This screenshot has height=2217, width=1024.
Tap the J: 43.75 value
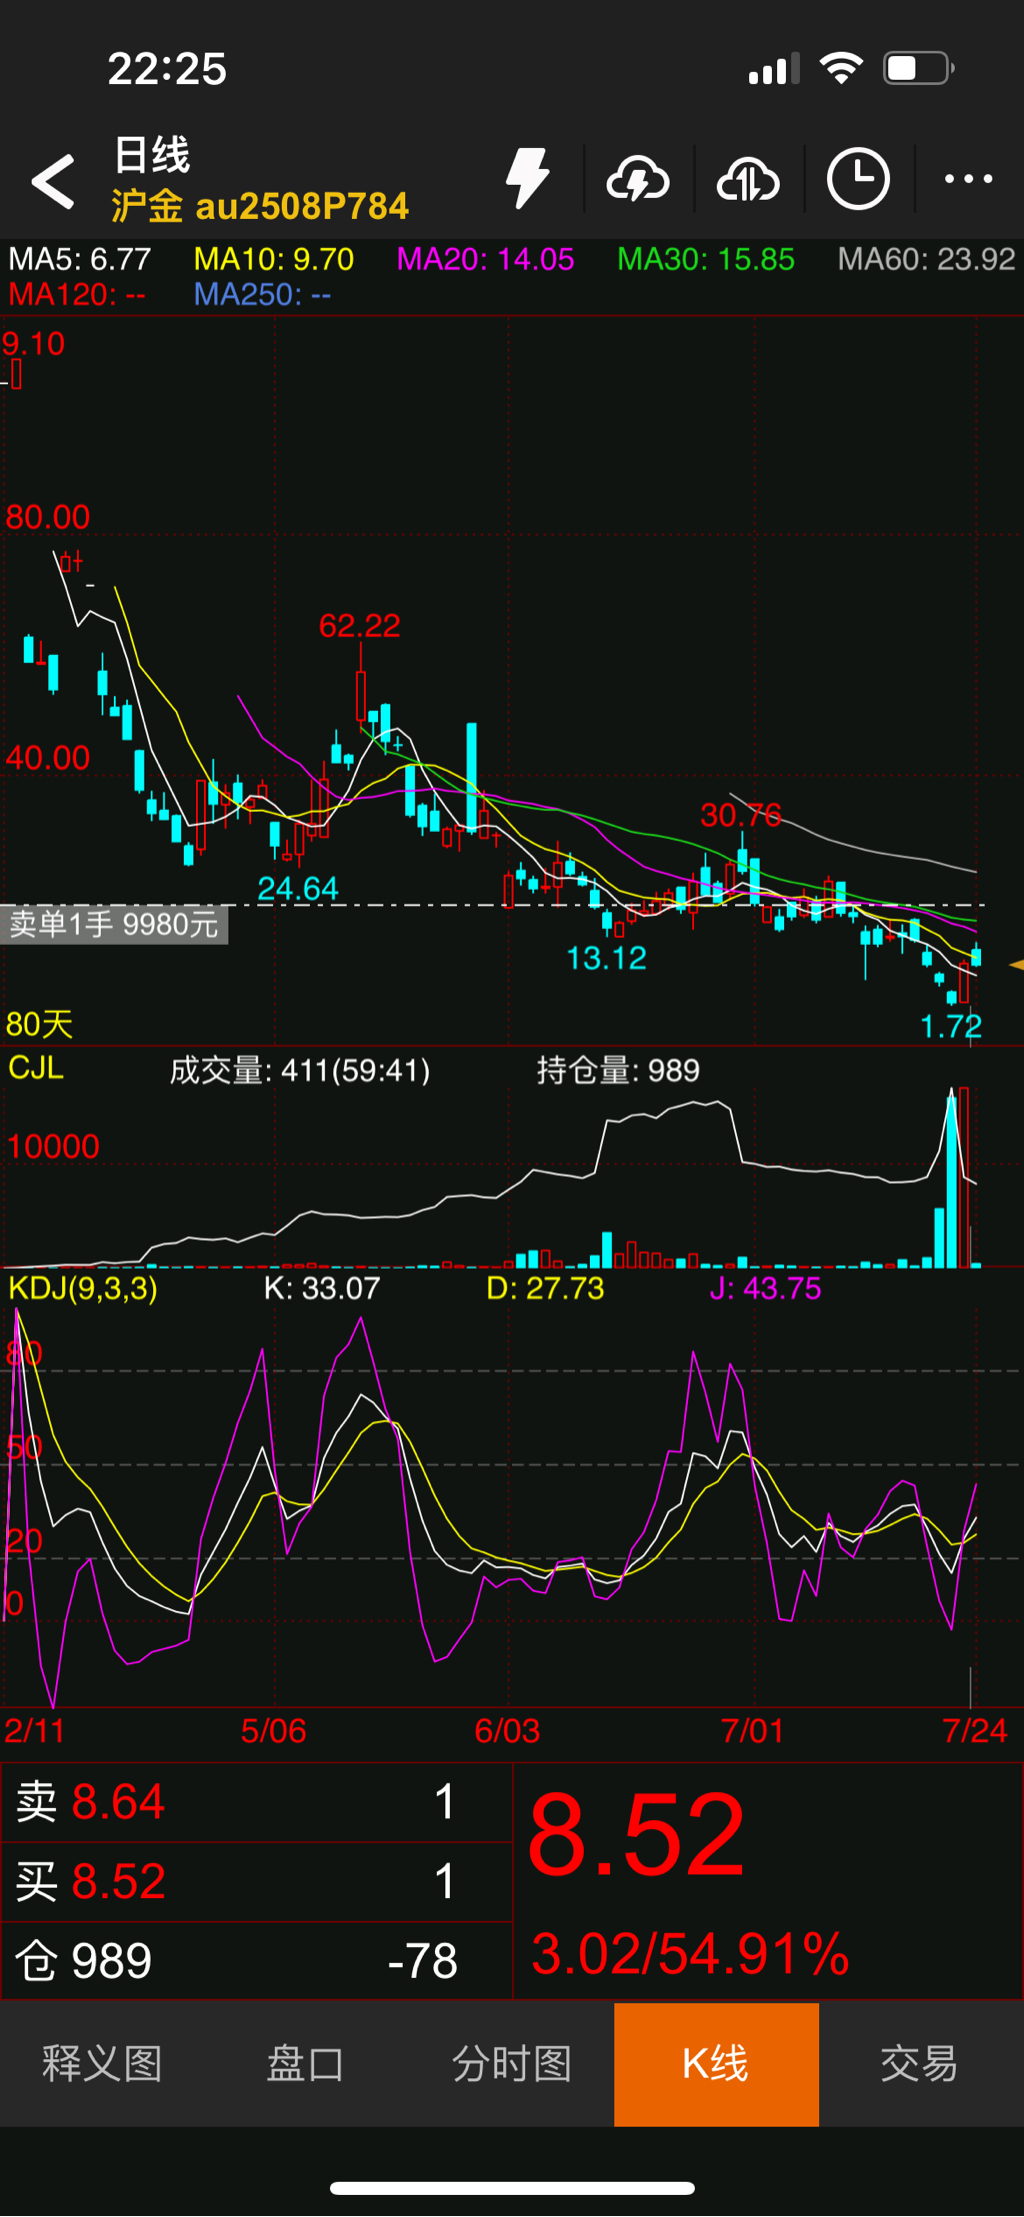click(765, 1288)
